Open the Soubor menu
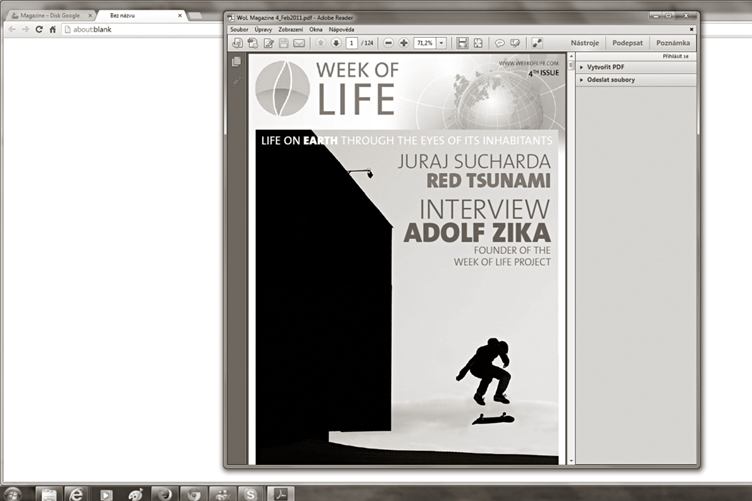The width and height of the screenshot is (752, 501). coord(239,30)
